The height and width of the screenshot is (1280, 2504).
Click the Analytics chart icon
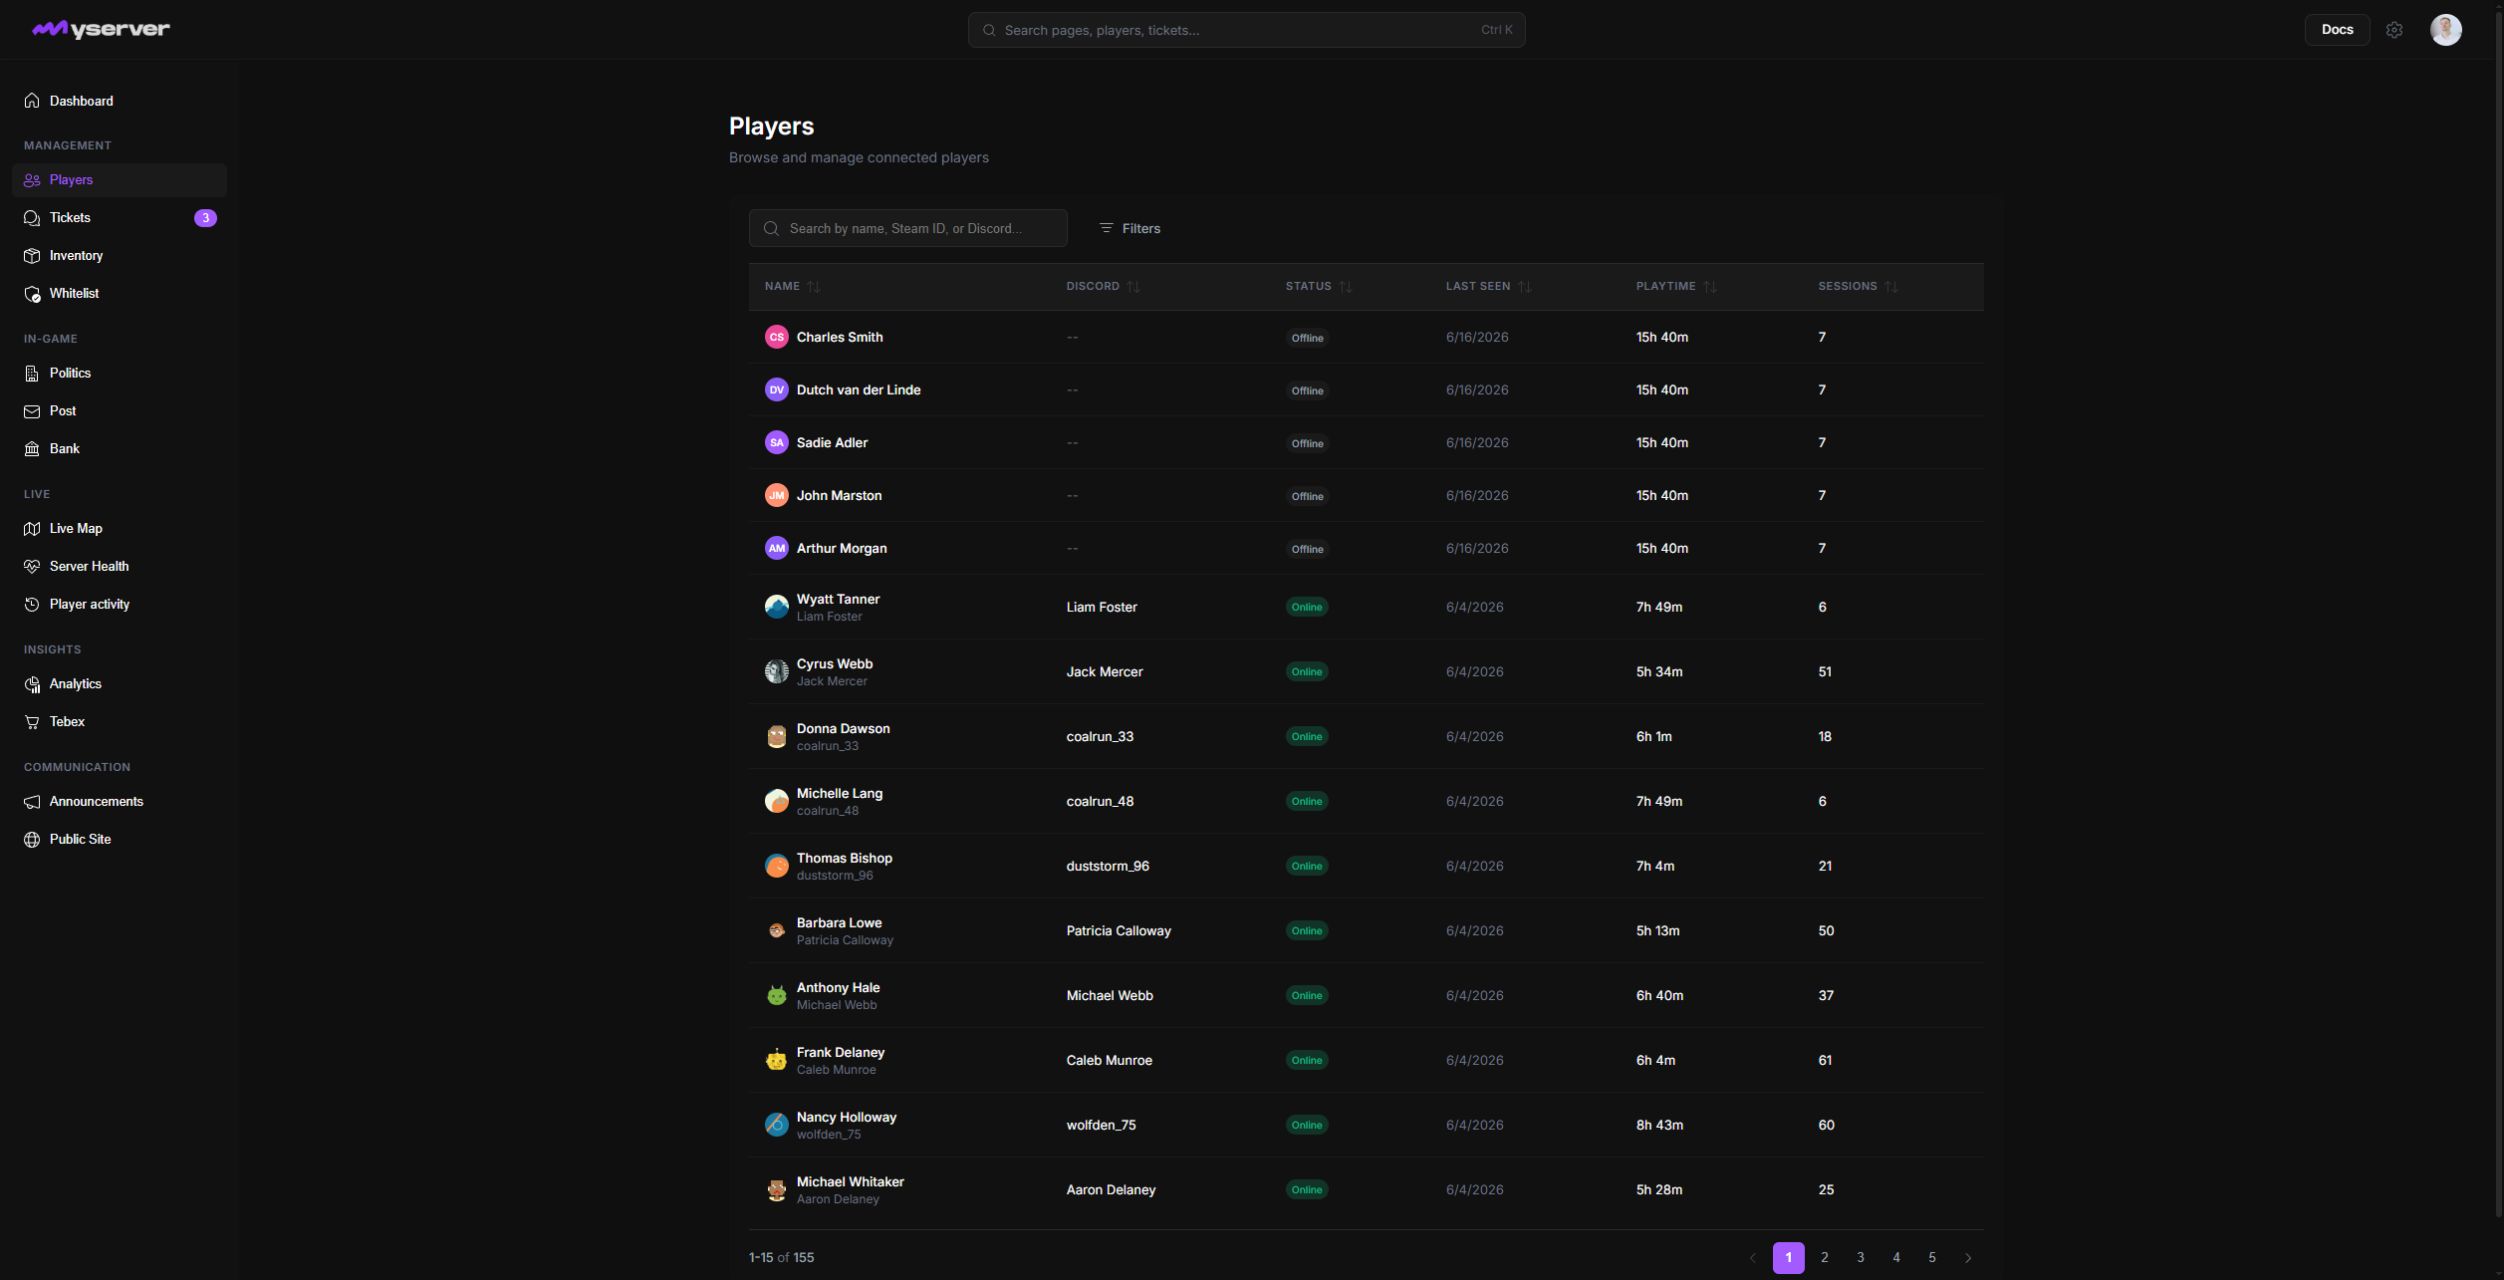click(32, 684)
